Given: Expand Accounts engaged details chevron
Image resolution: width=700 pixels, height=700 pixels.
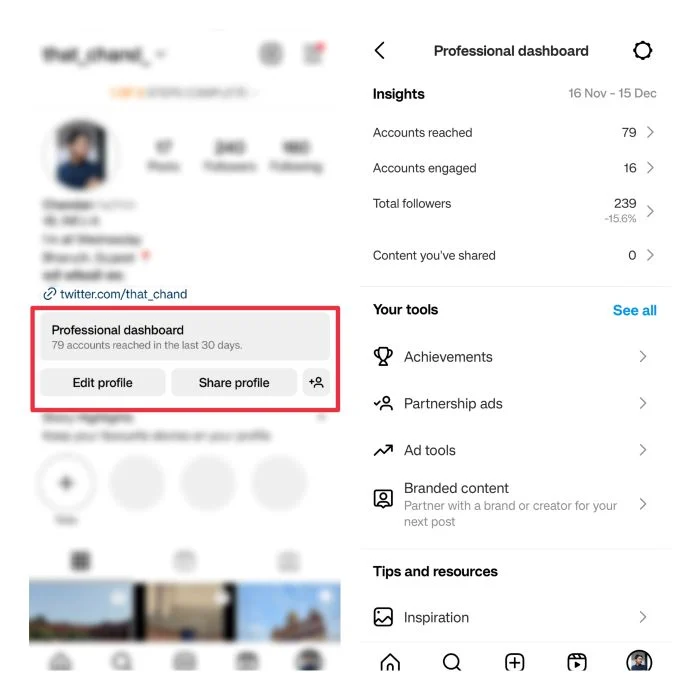Looking at the screenshot, I should tap(650, 168).
